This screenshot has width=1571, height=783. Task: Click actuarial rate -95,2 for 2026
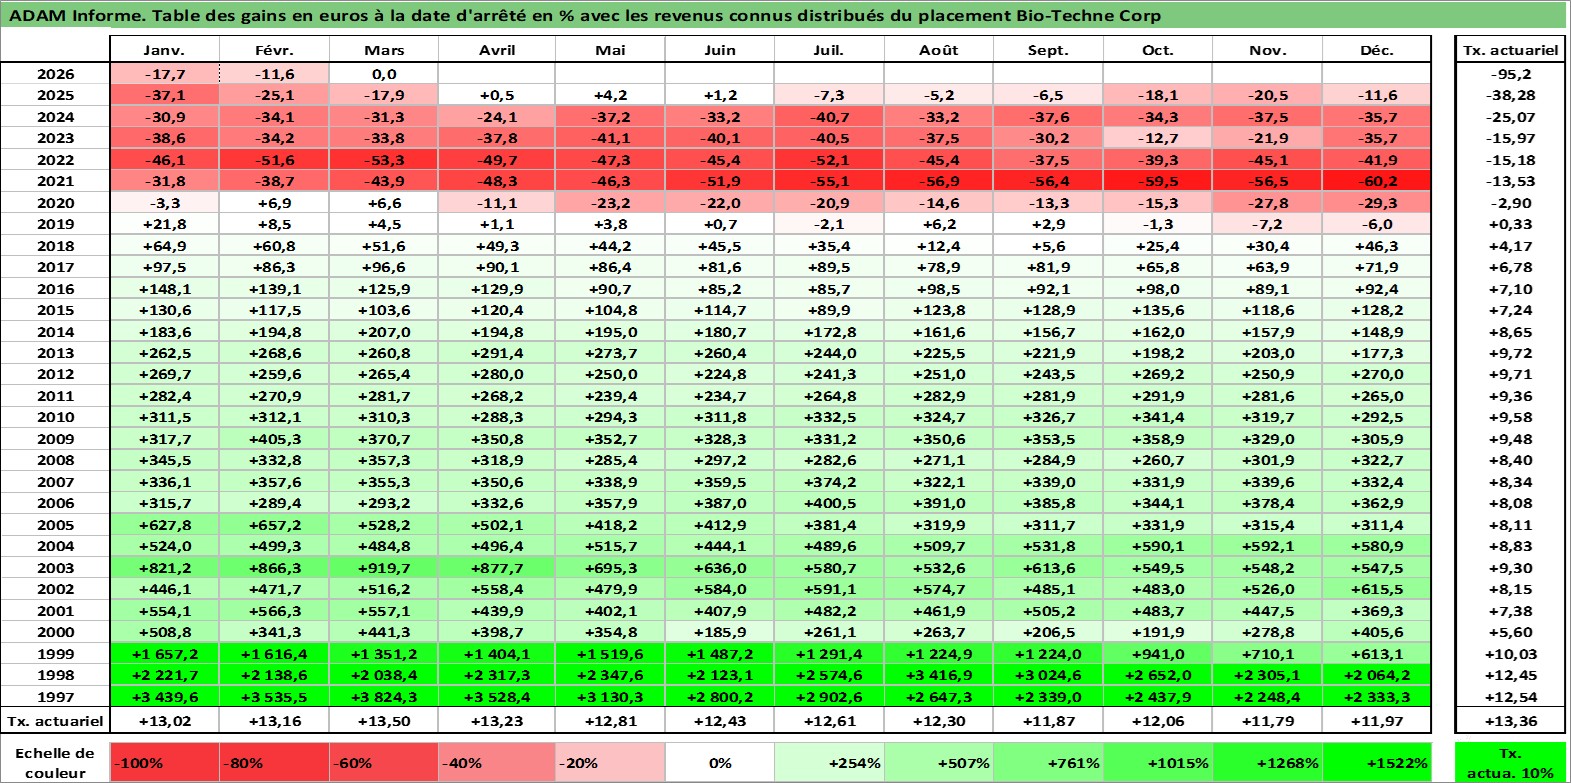click(1510, 74)
